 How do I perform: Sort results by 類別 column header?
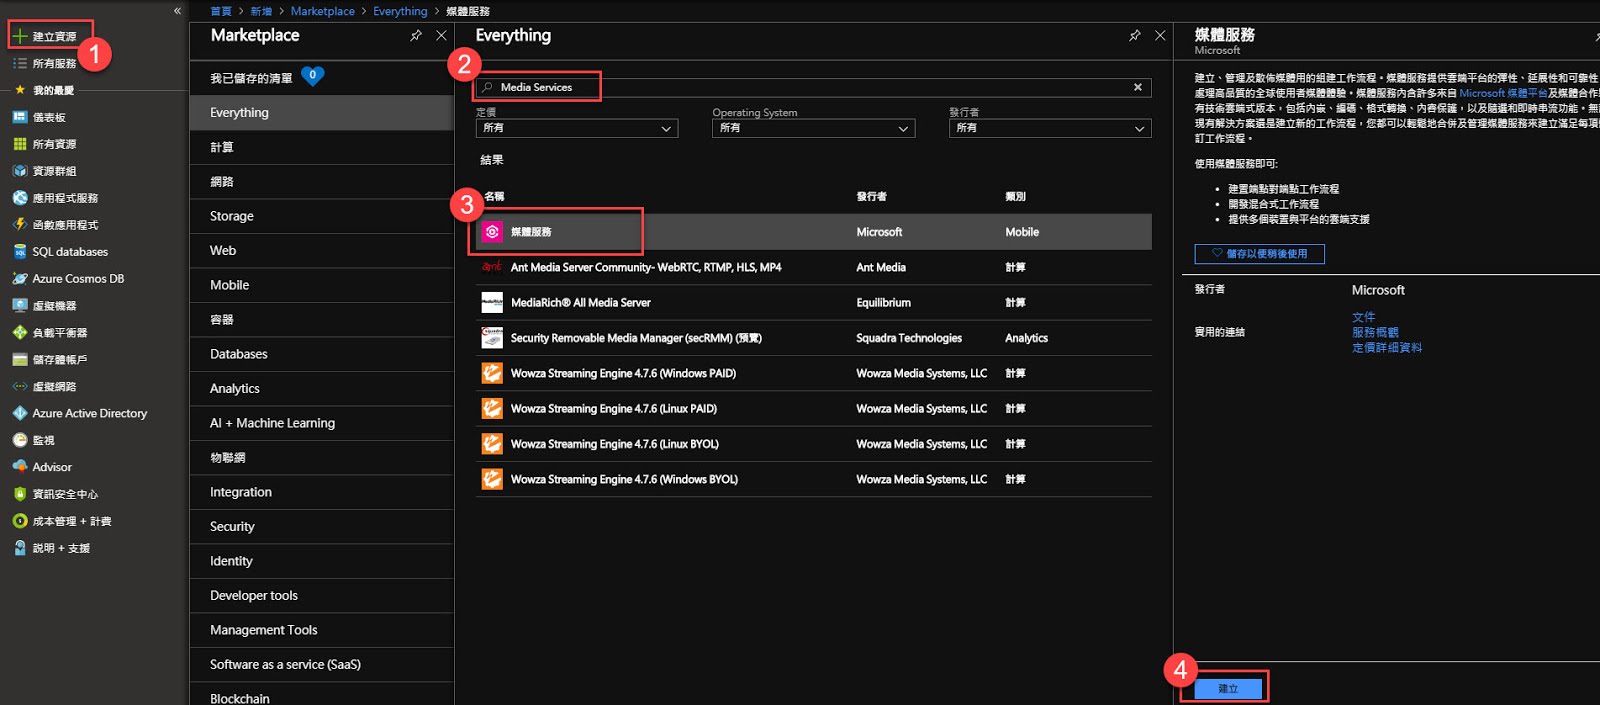coord(1015,196)
